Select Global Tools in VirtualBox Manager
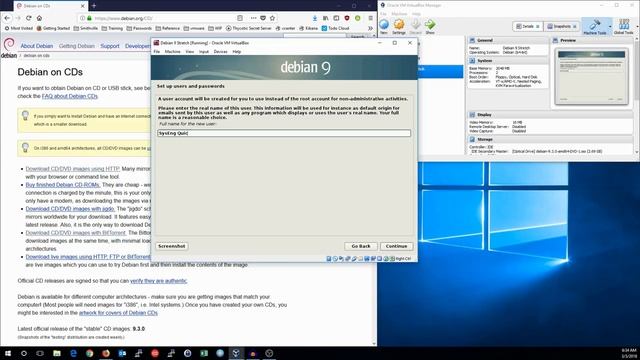This screenshot has height=360, width=640. coord(623,27)
